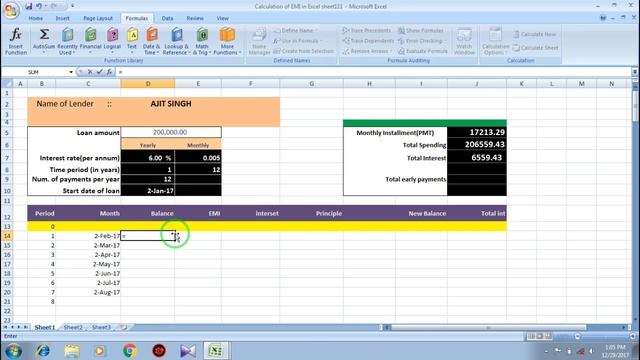This screenshot has width=640, height=360.
Task: Click Calculate Now
Action: (x=534, y=34)
